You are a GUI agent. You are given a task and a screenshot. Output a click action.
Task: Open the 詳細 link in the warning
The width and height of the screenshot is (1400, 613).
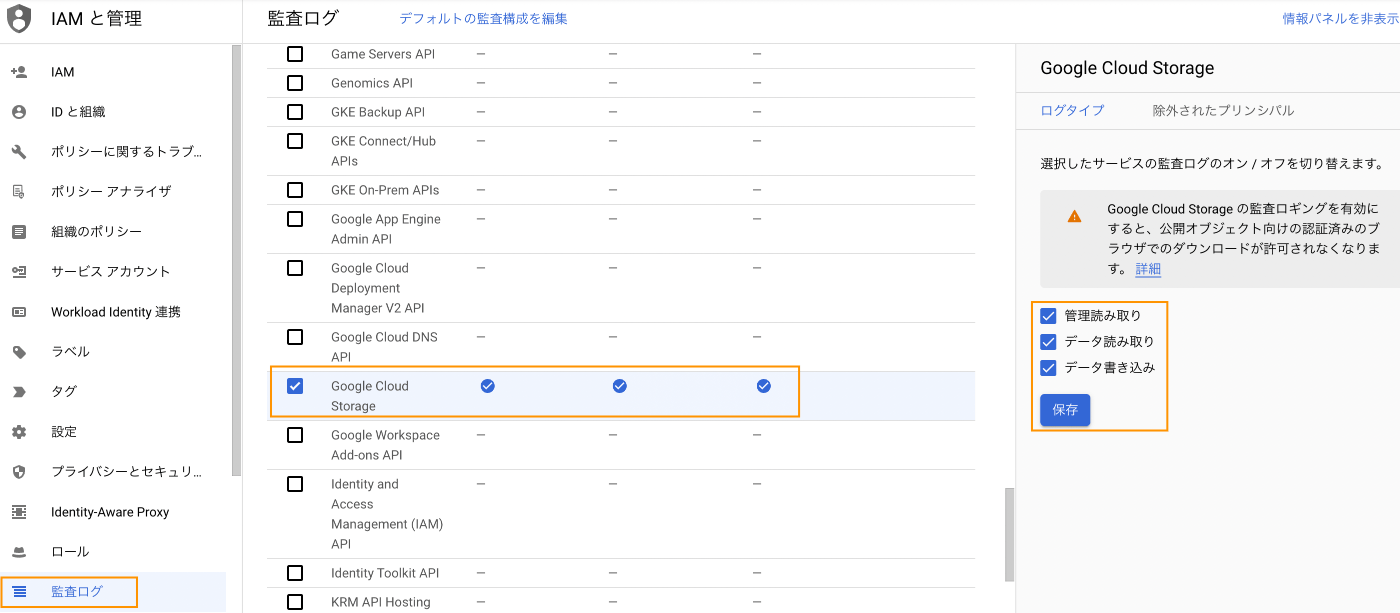pyautogui.click(x=1148, y=269)
